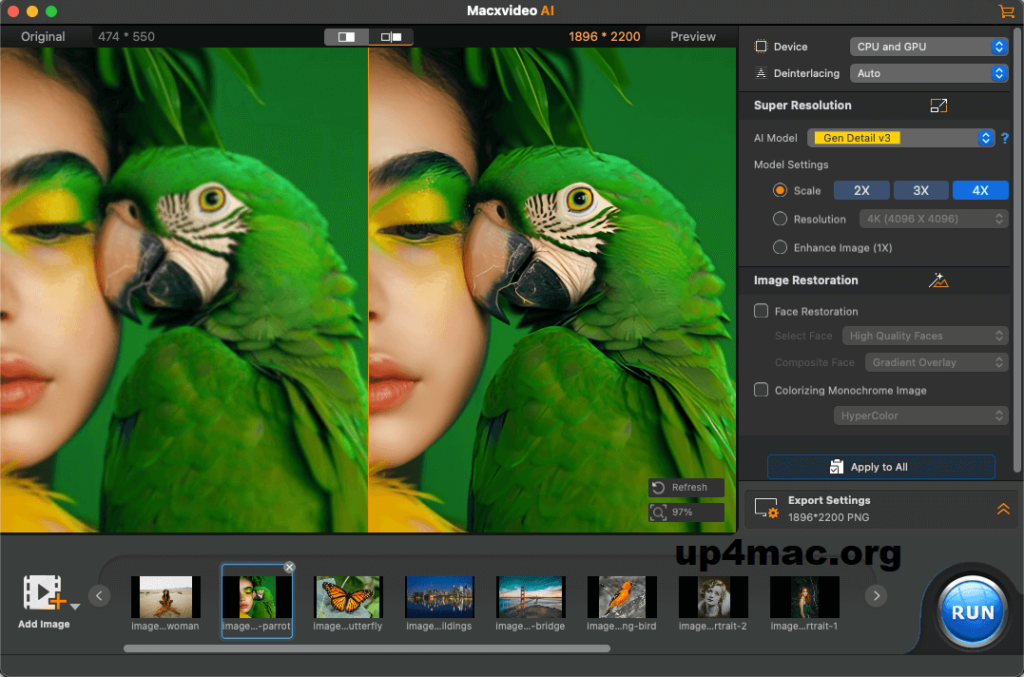Click the Add Image icon
This screenshot has height=677, width=1024.
[x=44, y=593]
